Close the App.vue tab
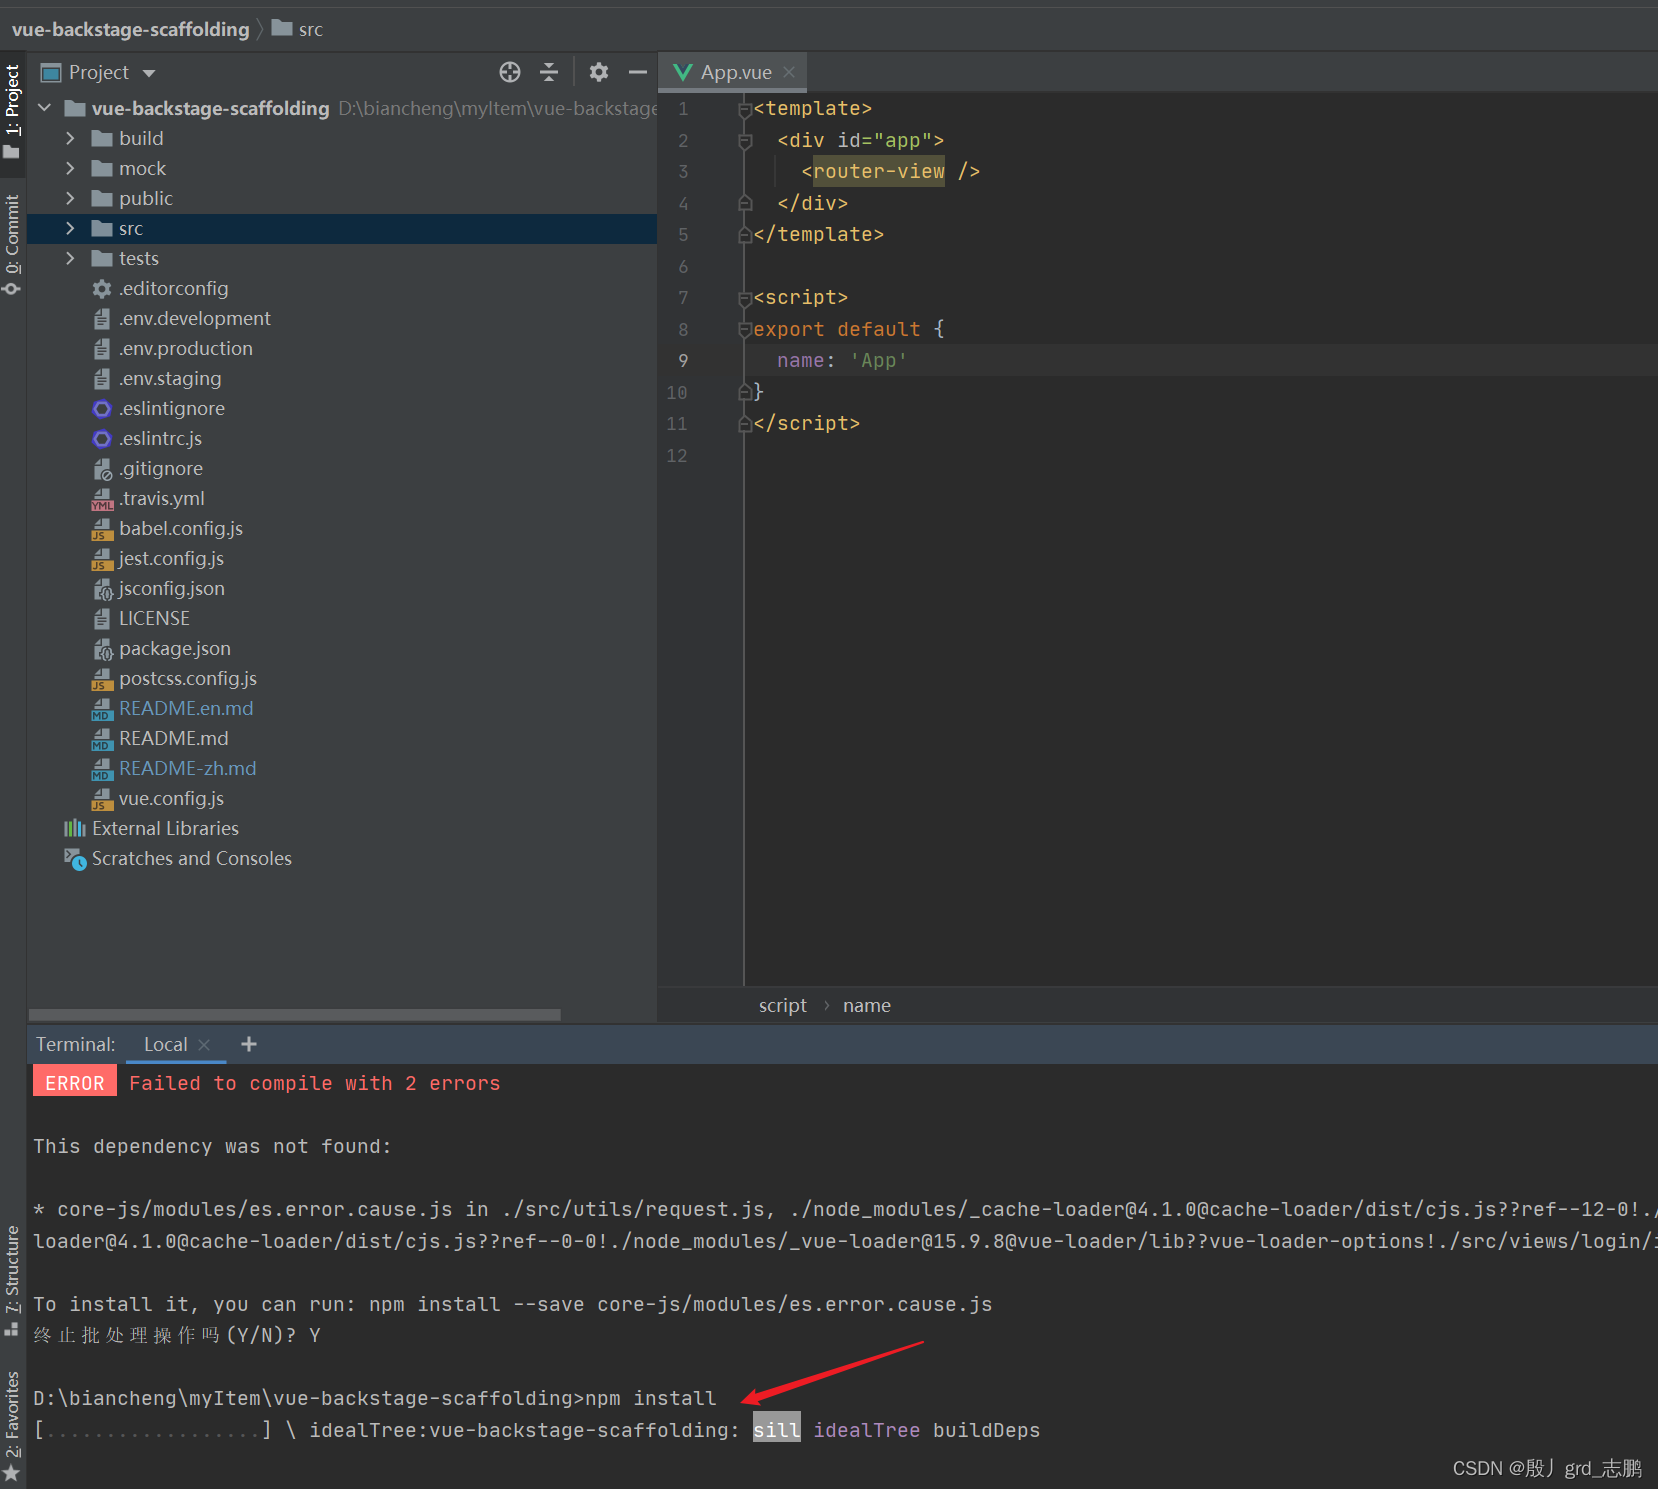The width and height of the screenshot is (1658, 1489). tap(789, 72)
